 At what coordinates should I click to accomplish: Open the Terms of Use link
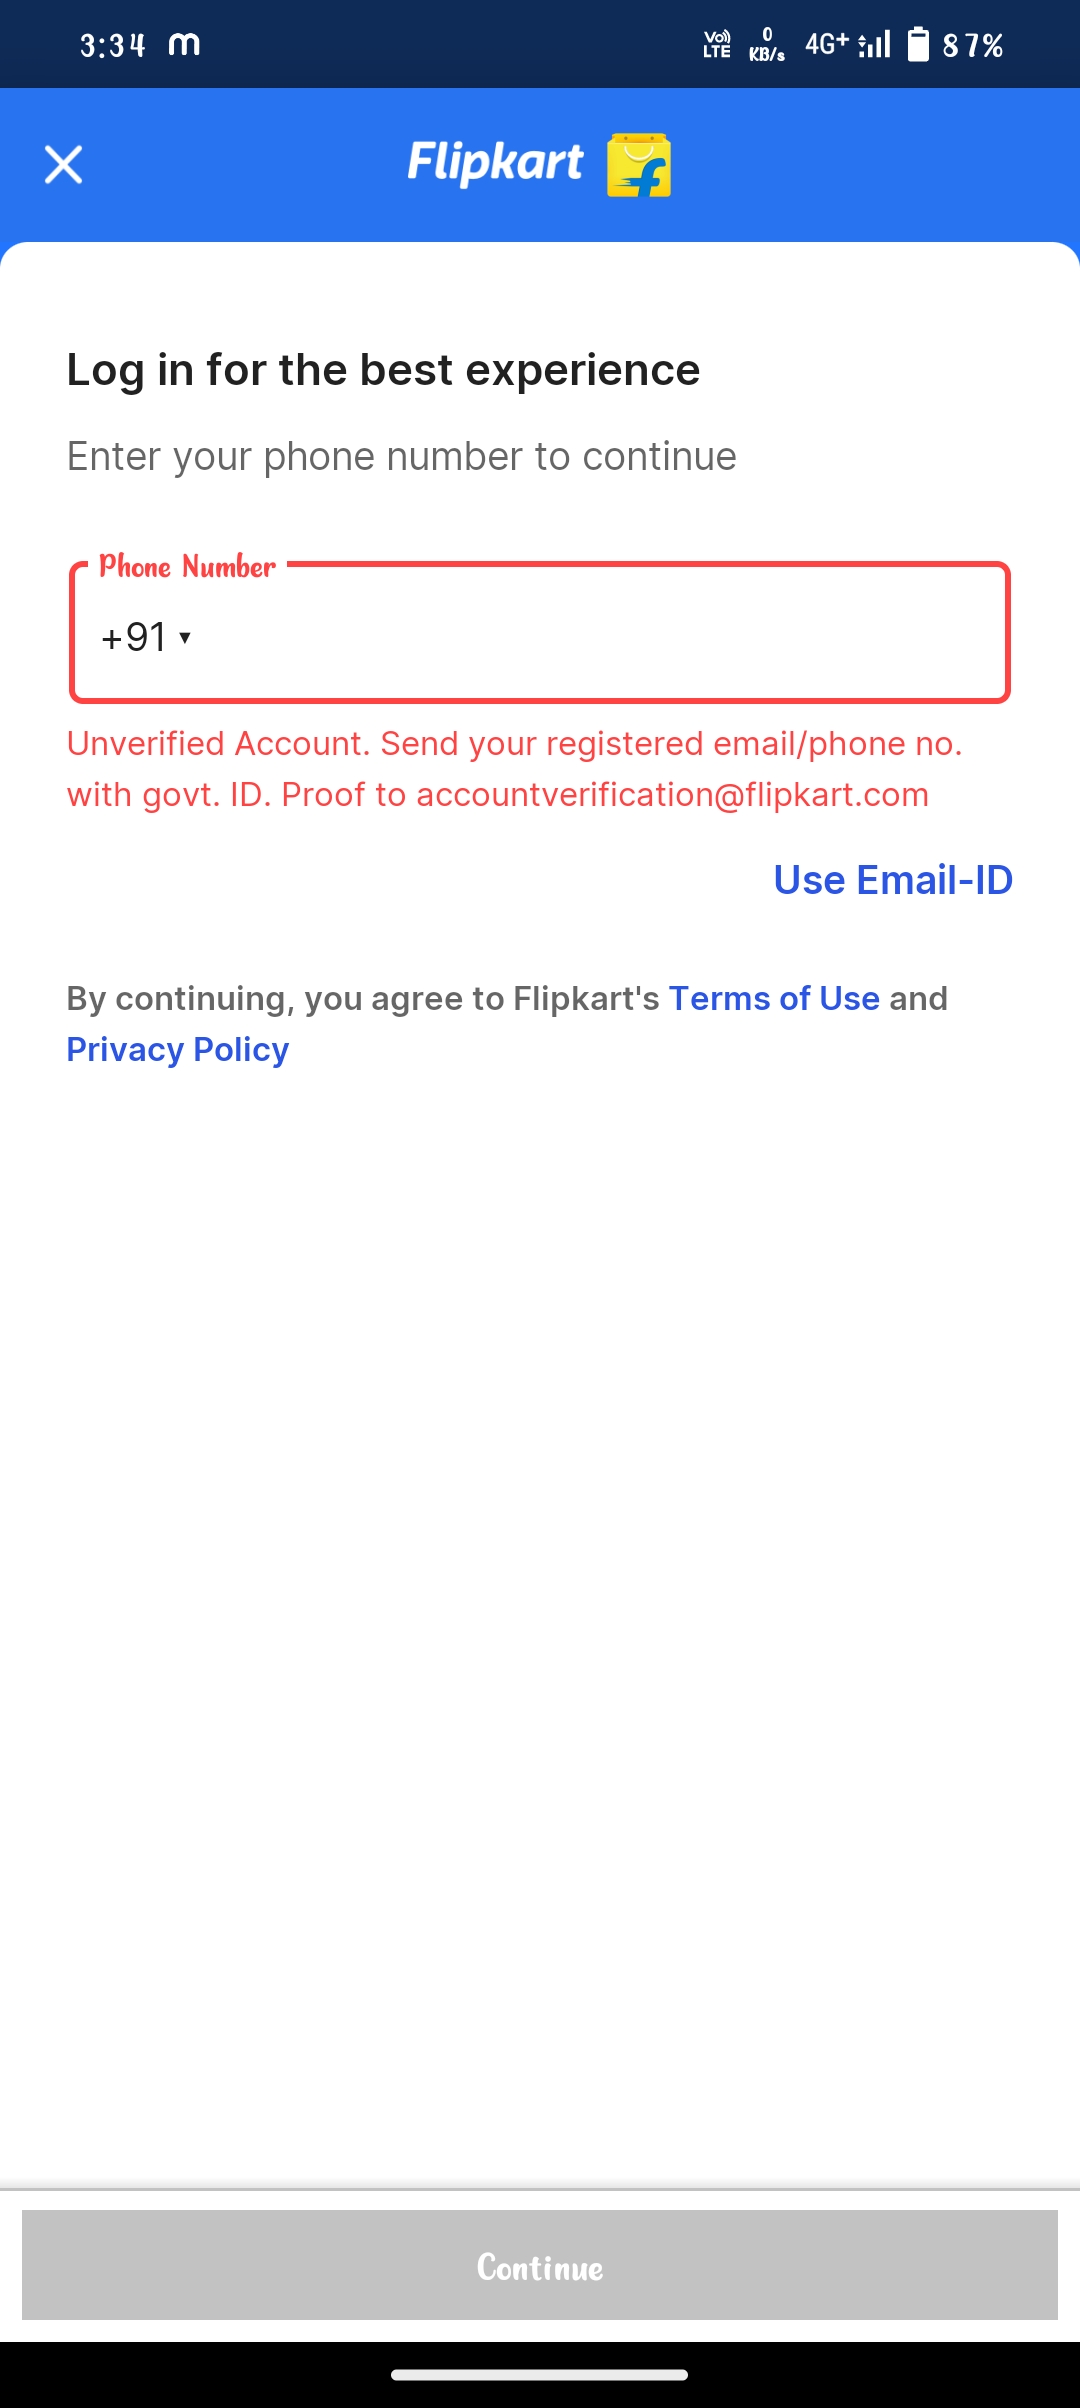774,998
